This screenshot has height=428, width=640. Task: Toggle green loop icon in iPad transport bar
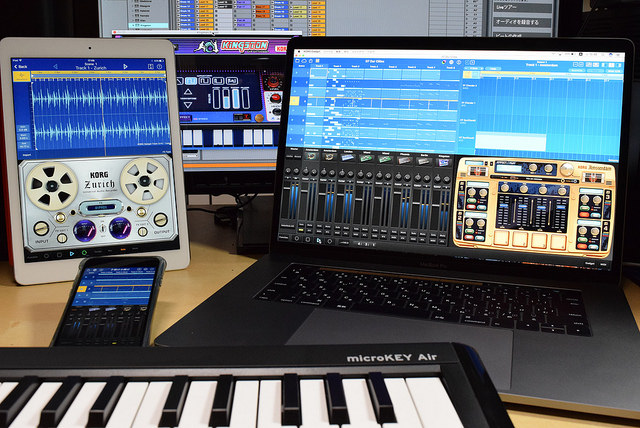(x=84, y=253)
